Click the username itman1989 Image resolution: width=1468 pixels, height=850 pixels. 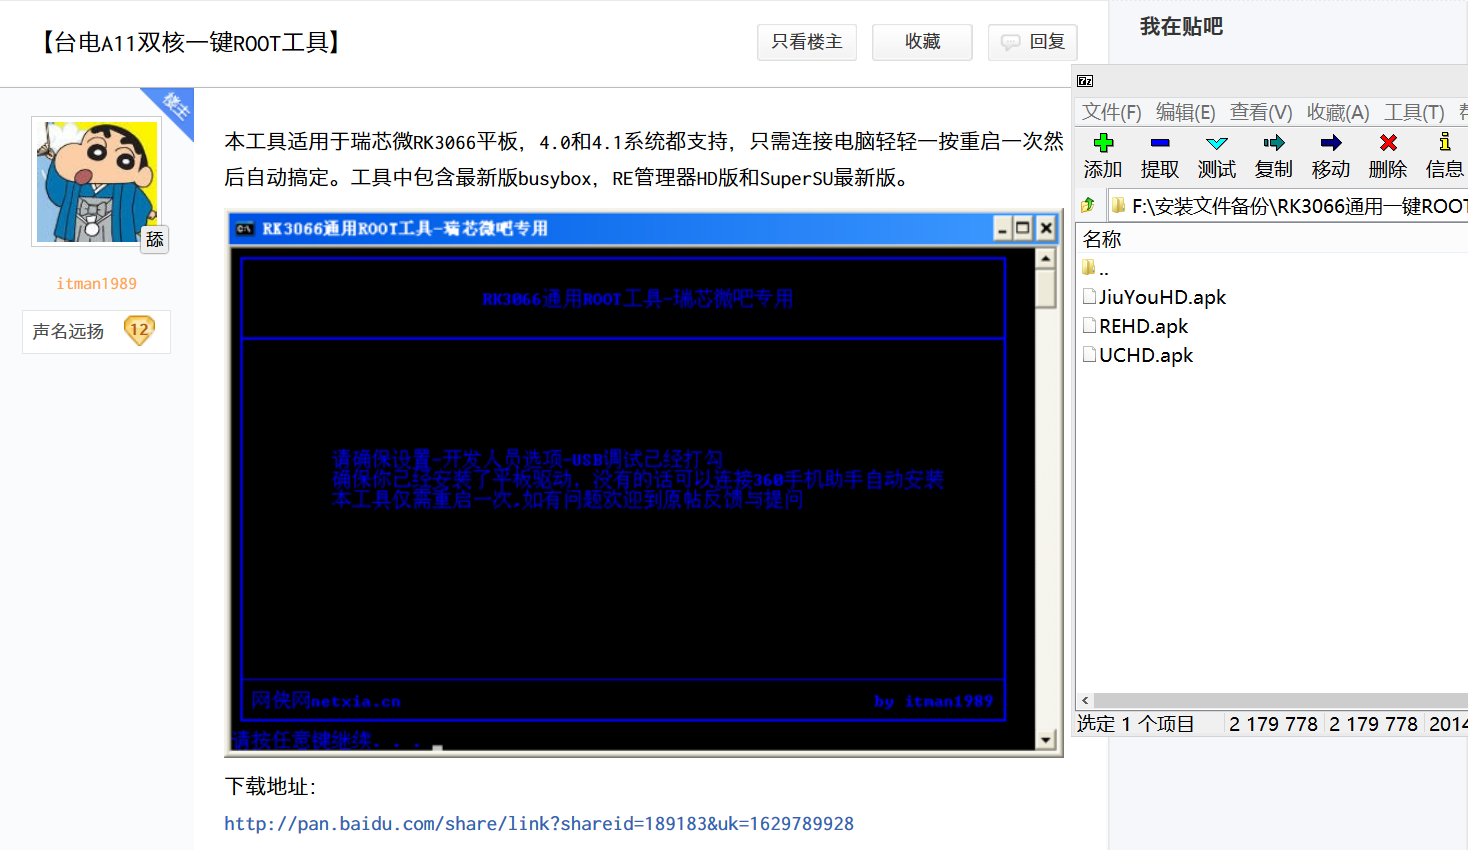coord(96,284)
